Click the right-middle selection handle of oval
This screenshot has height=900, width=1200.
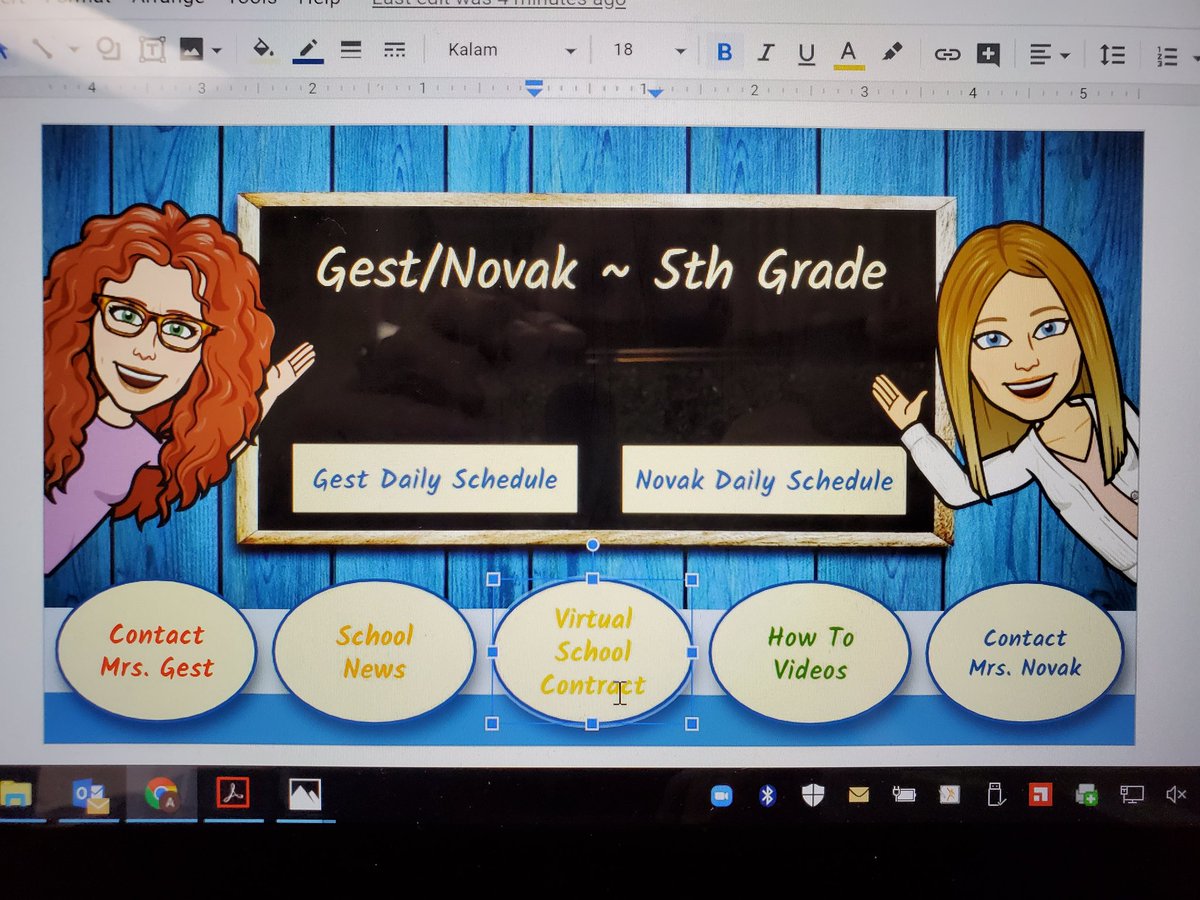tap(692, 651)
